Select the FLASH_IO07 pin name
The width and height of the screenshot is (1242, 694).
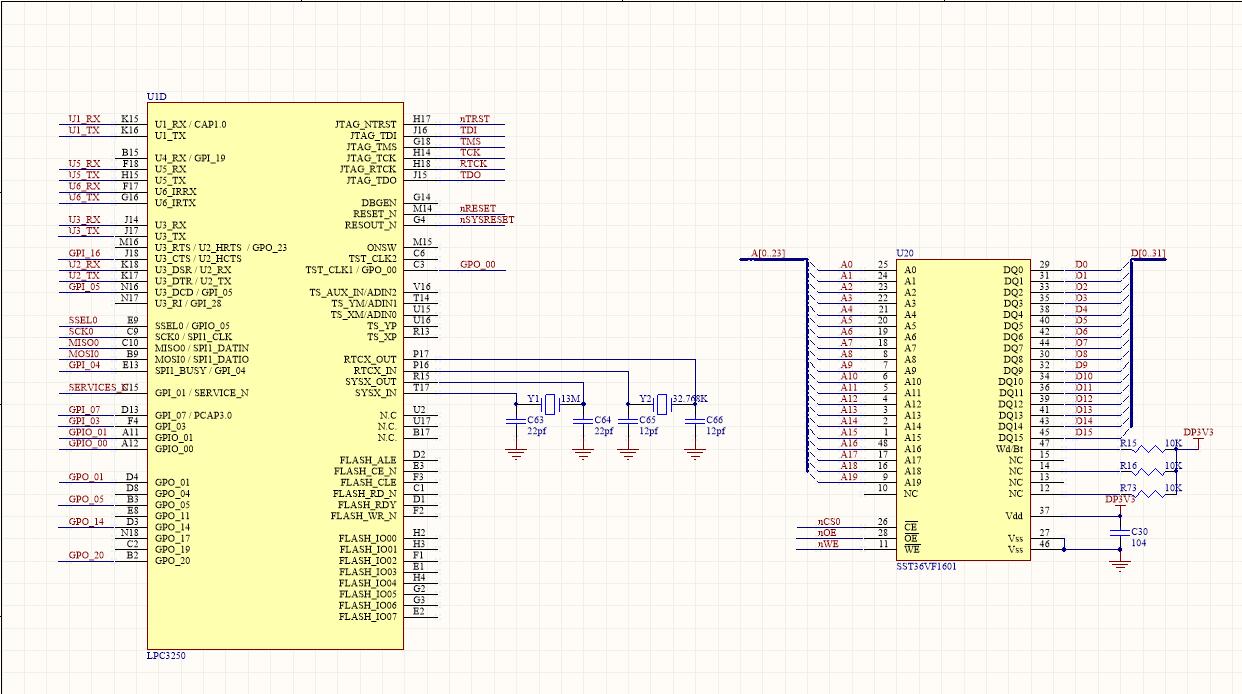pyautogui.click(x=368, y=616)
